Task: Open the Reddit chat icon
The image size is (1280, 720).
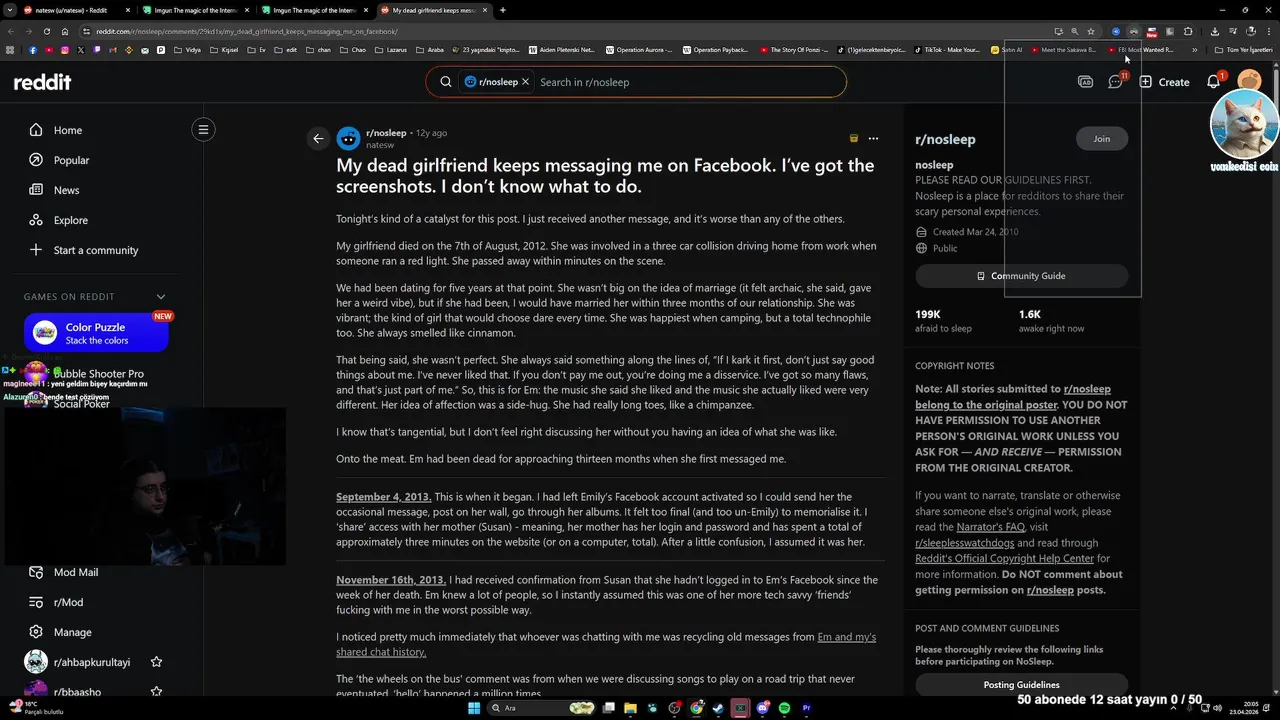Action: (1116, 82)
